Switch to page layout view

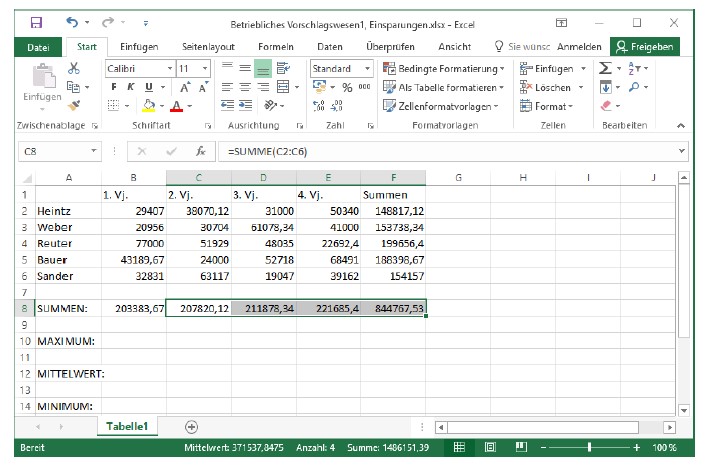[x=490, y=447]
